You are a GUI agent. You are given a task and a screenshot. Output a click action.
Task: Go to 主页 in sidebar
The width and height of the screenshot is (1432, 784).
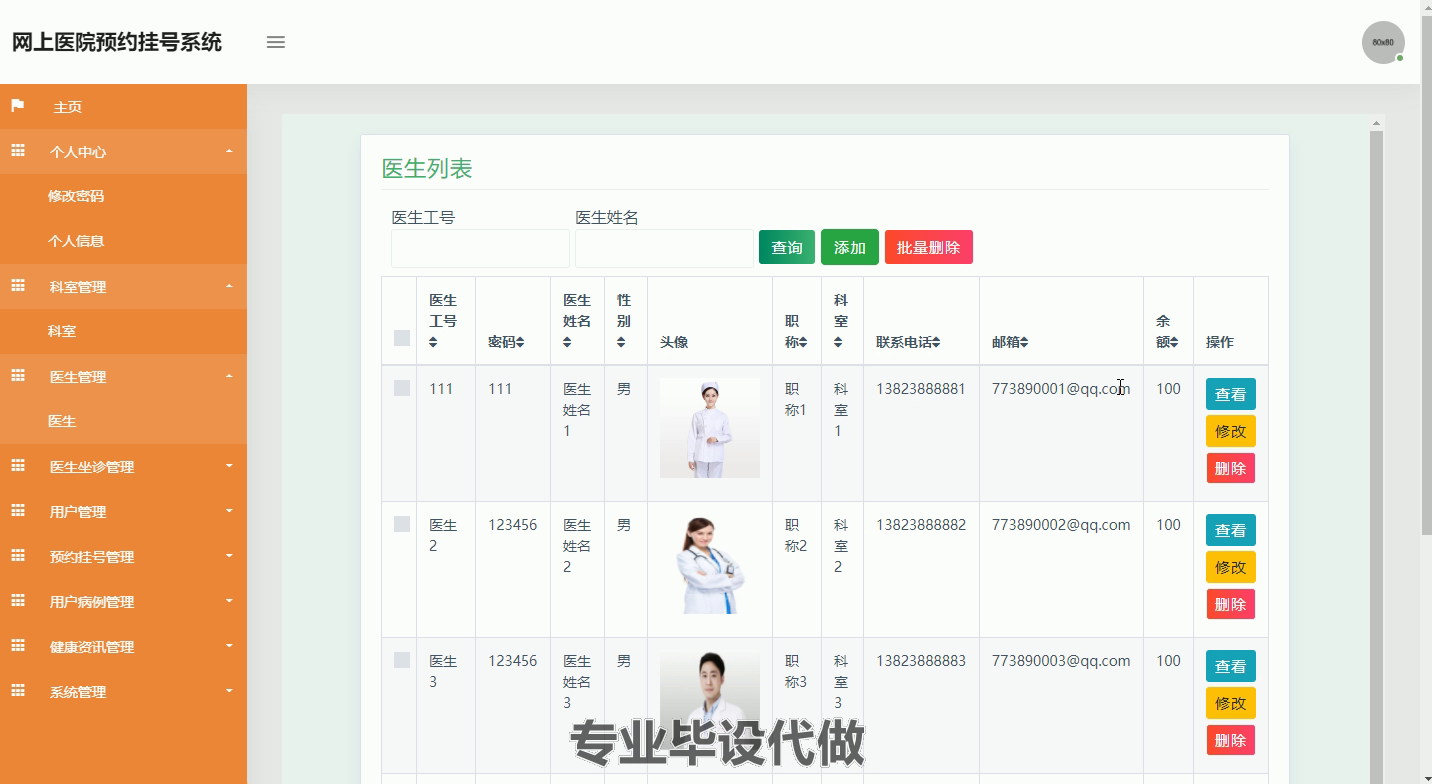(68, 107)
